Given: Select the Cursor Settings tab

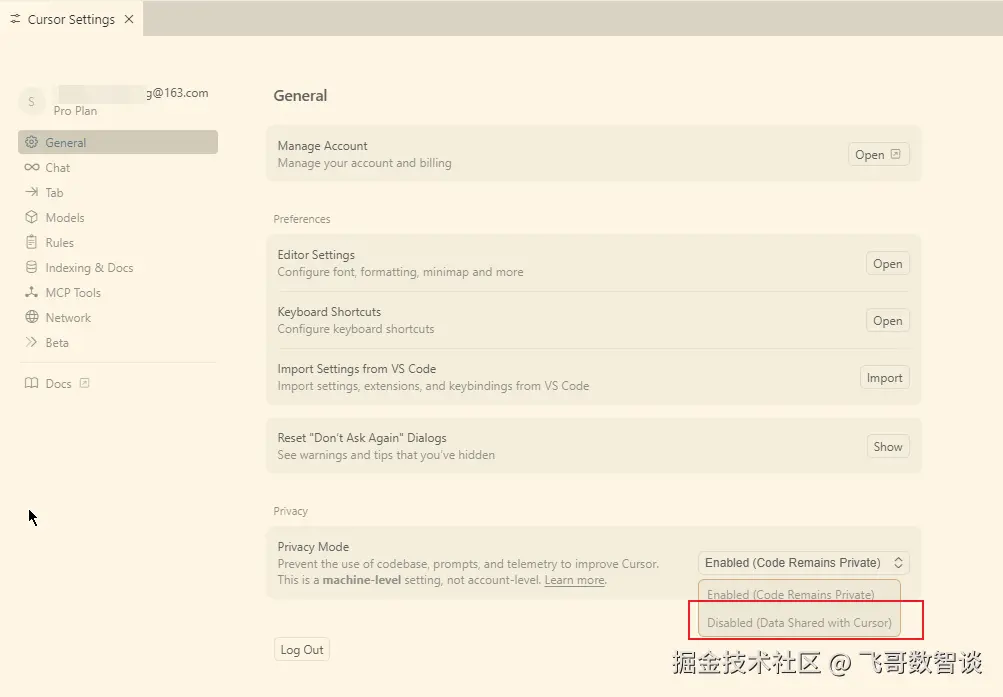Looking at the screenshot, I should pos(71,19).
